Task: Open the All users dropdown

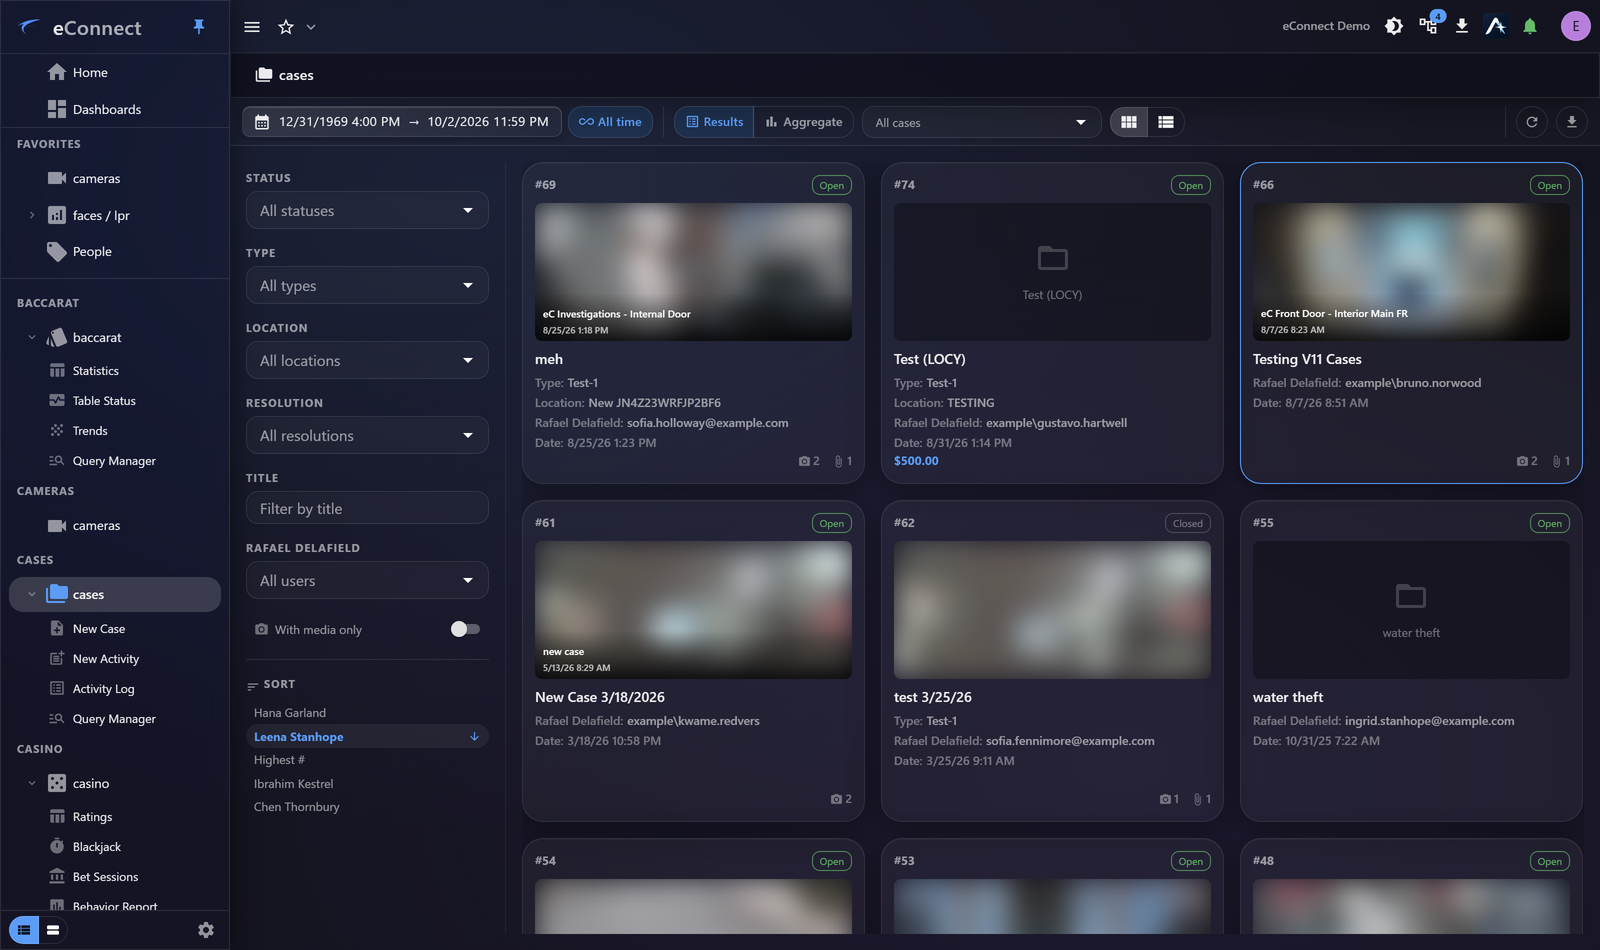Action: click(x=367, y=581)
